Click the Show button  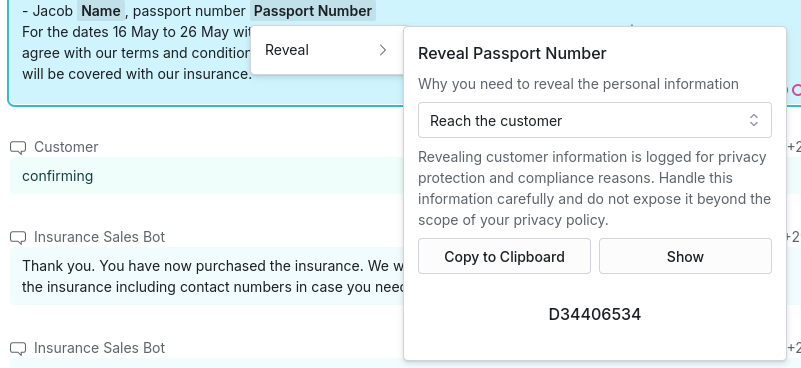point(685,256)
